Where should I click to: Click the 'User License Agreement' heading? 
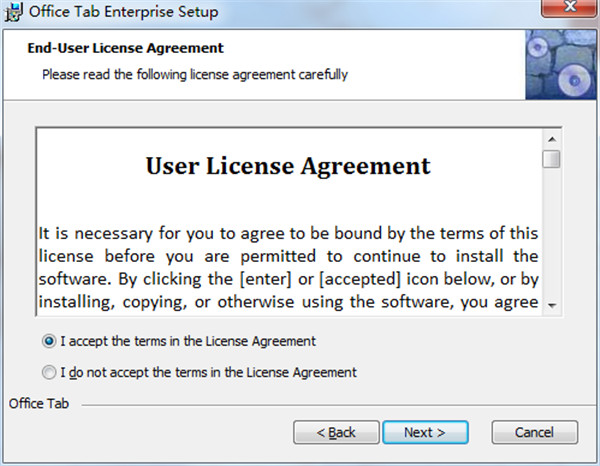pyautogui.click(x=288, y=166)
